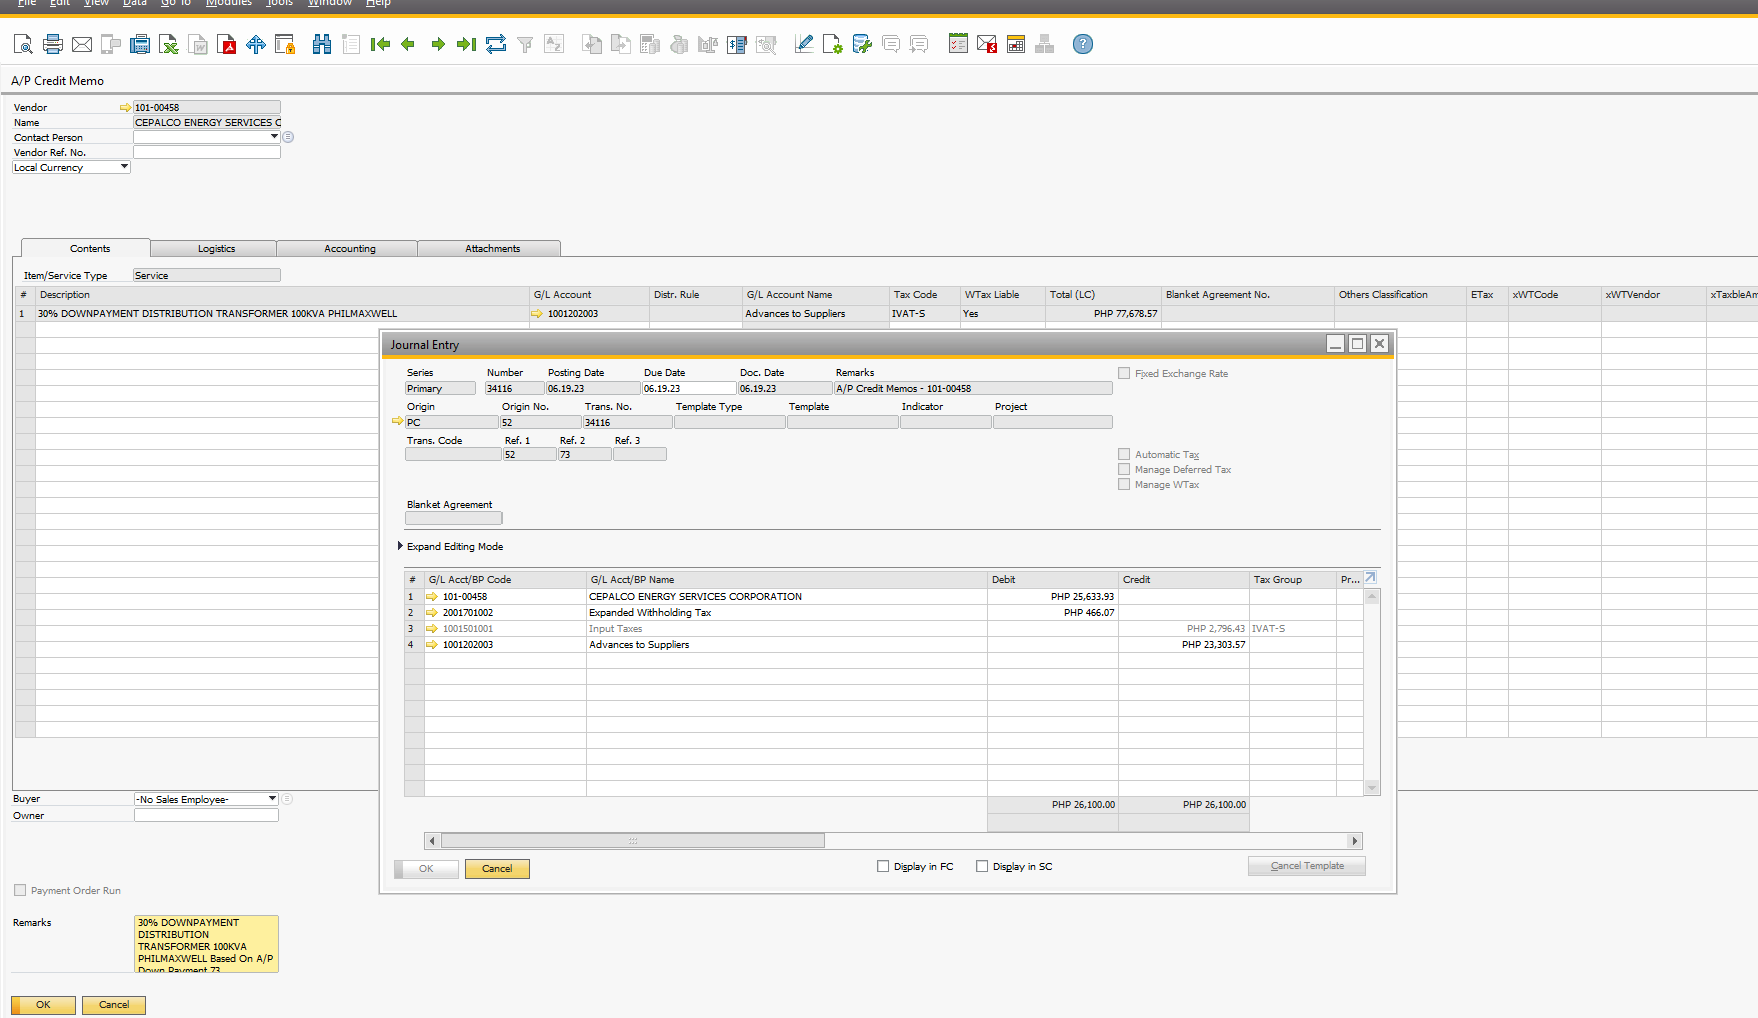Follow the link arrow for G/L Account 1001202003 in the Contents row
The width and height of the screenshot is (1758, 1018).
tap(537, 314)
